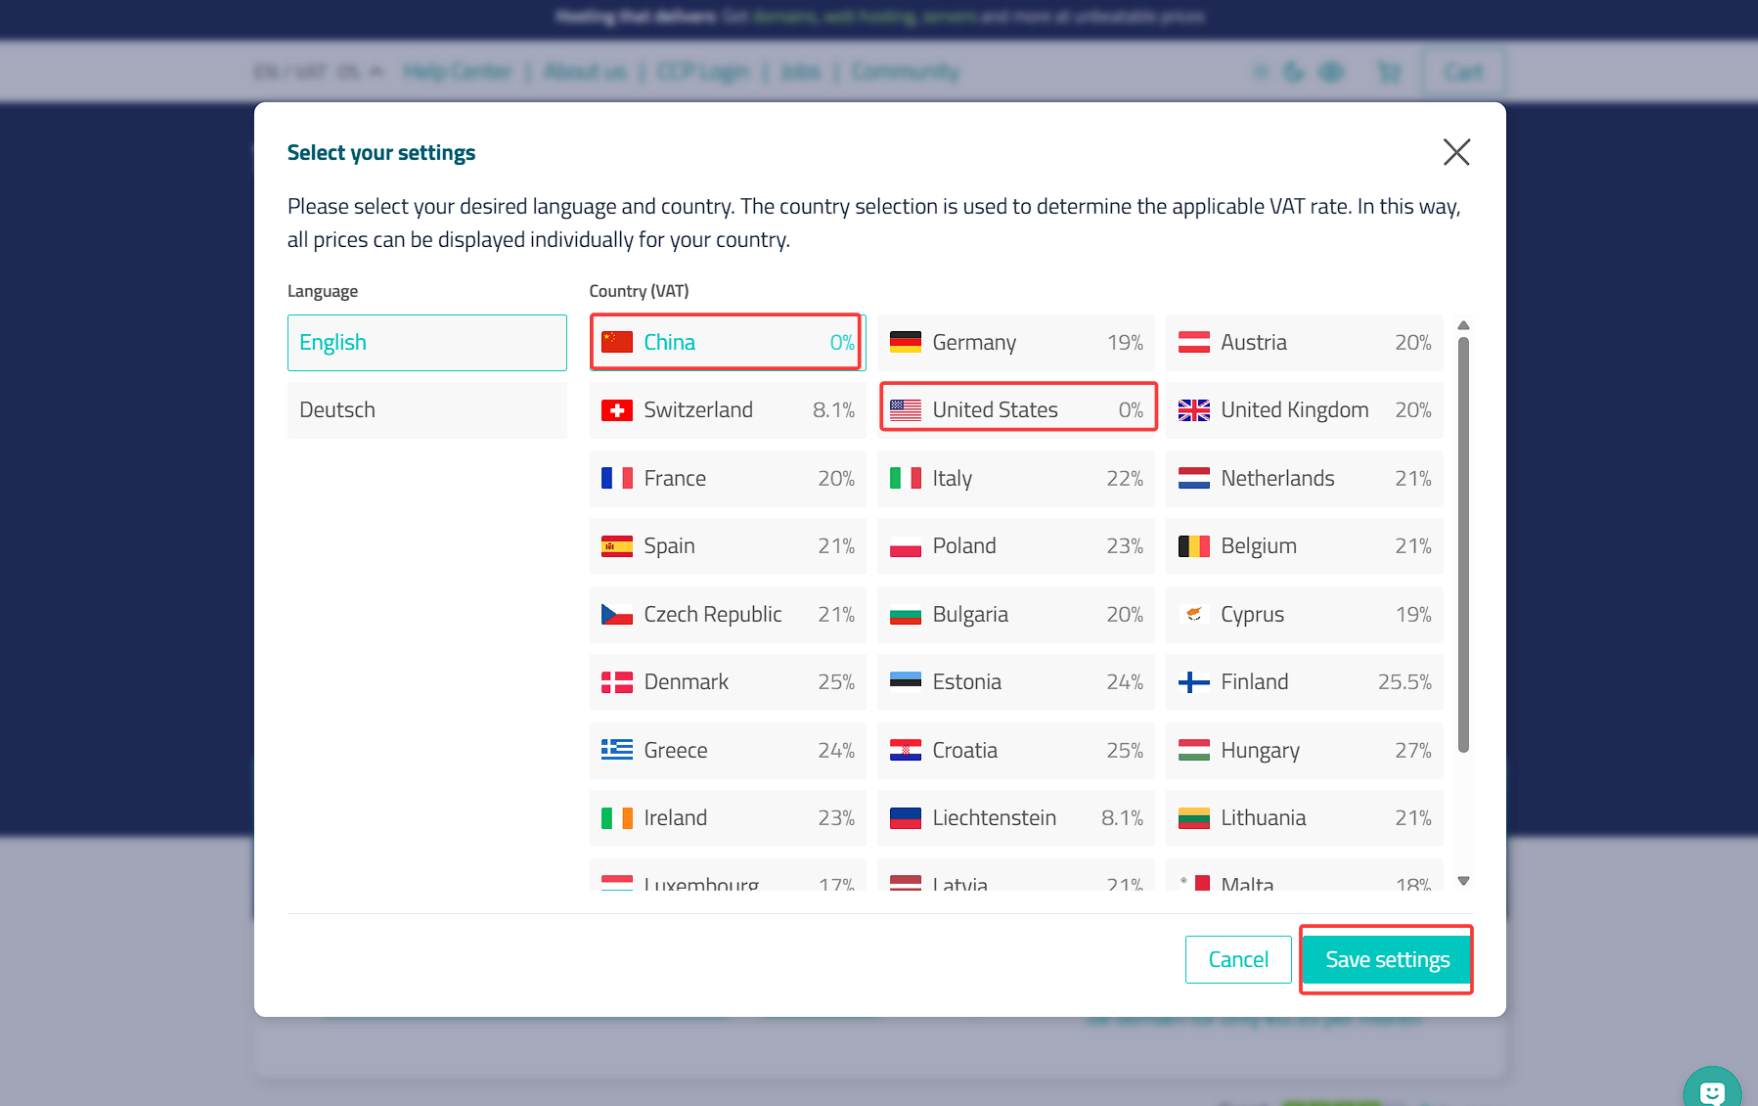
Task: Choose Germany as VAT country
Action: click(1016, 342)
